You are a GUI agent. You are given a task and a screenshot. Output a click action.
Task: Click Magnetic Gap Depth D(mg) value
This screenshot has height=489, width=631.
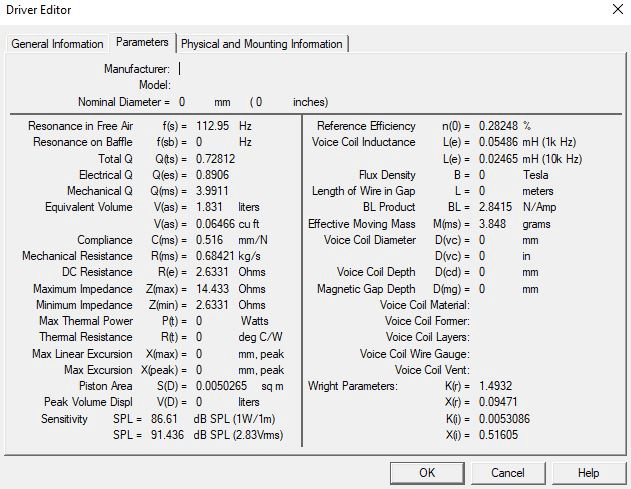coord(482,289)
